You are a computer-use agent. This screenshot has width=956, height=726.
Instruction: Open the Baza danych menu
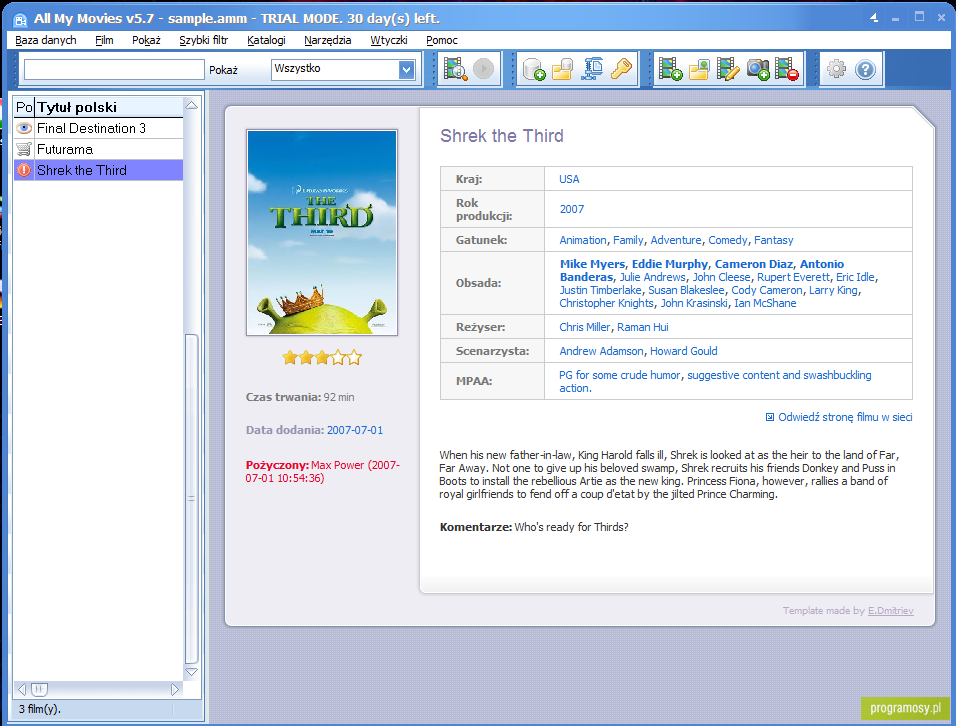[46, 40]
